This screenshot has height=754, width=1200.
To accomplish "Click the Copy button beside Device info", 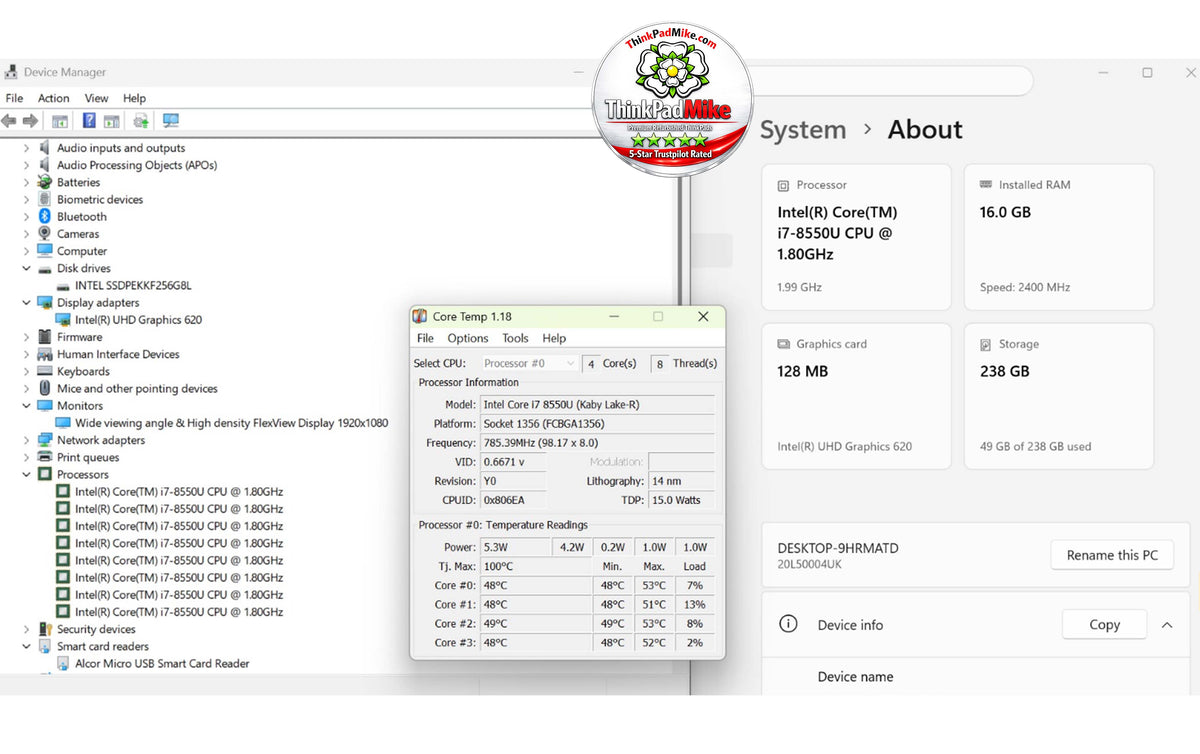I will click(x=1104, y=624).
